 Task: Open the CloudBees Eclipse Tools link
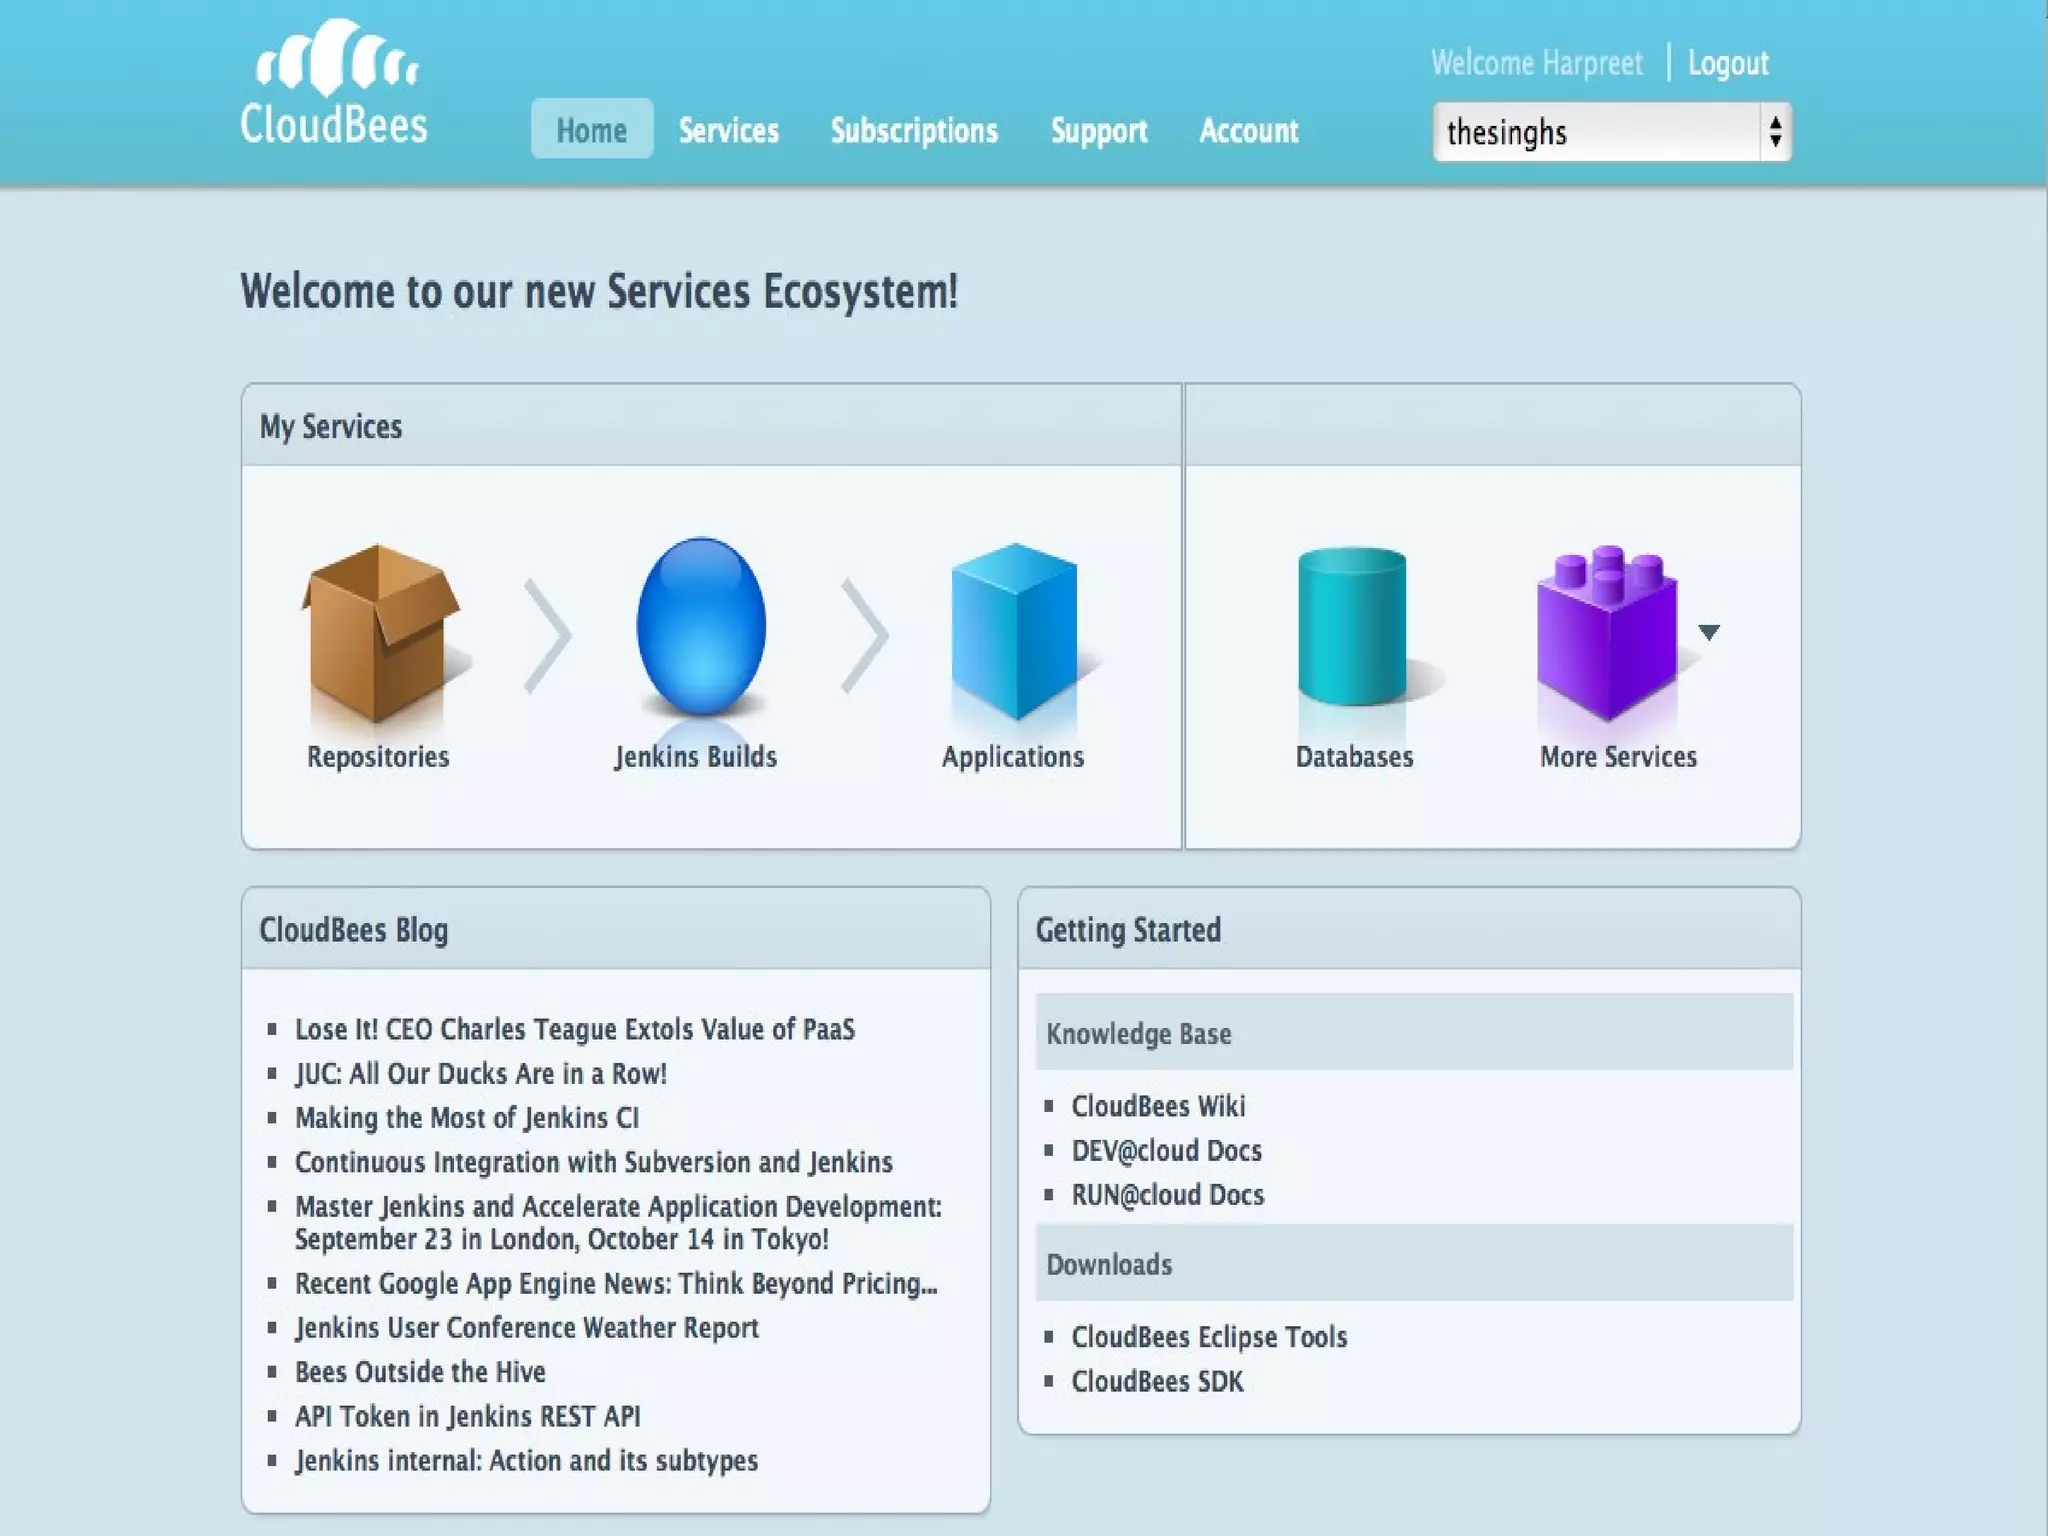[x=1209, y=1337]
